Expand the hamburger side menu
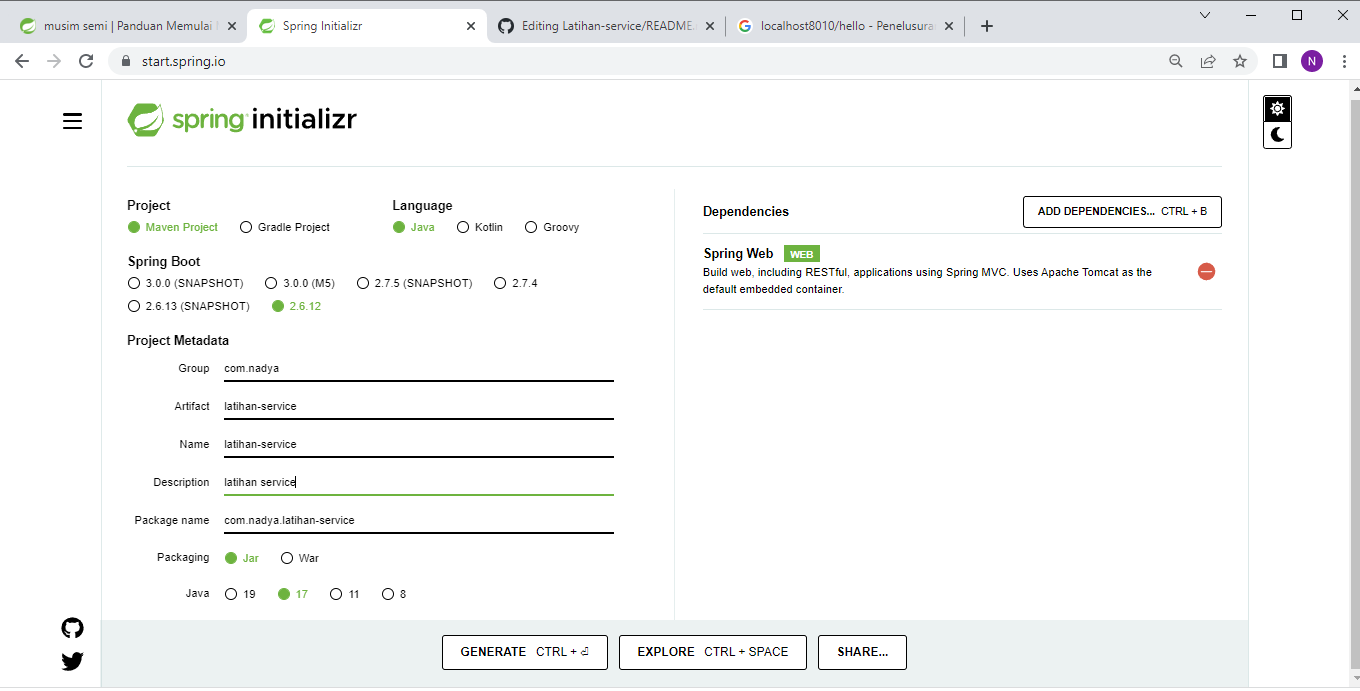 tap(72, 121)
